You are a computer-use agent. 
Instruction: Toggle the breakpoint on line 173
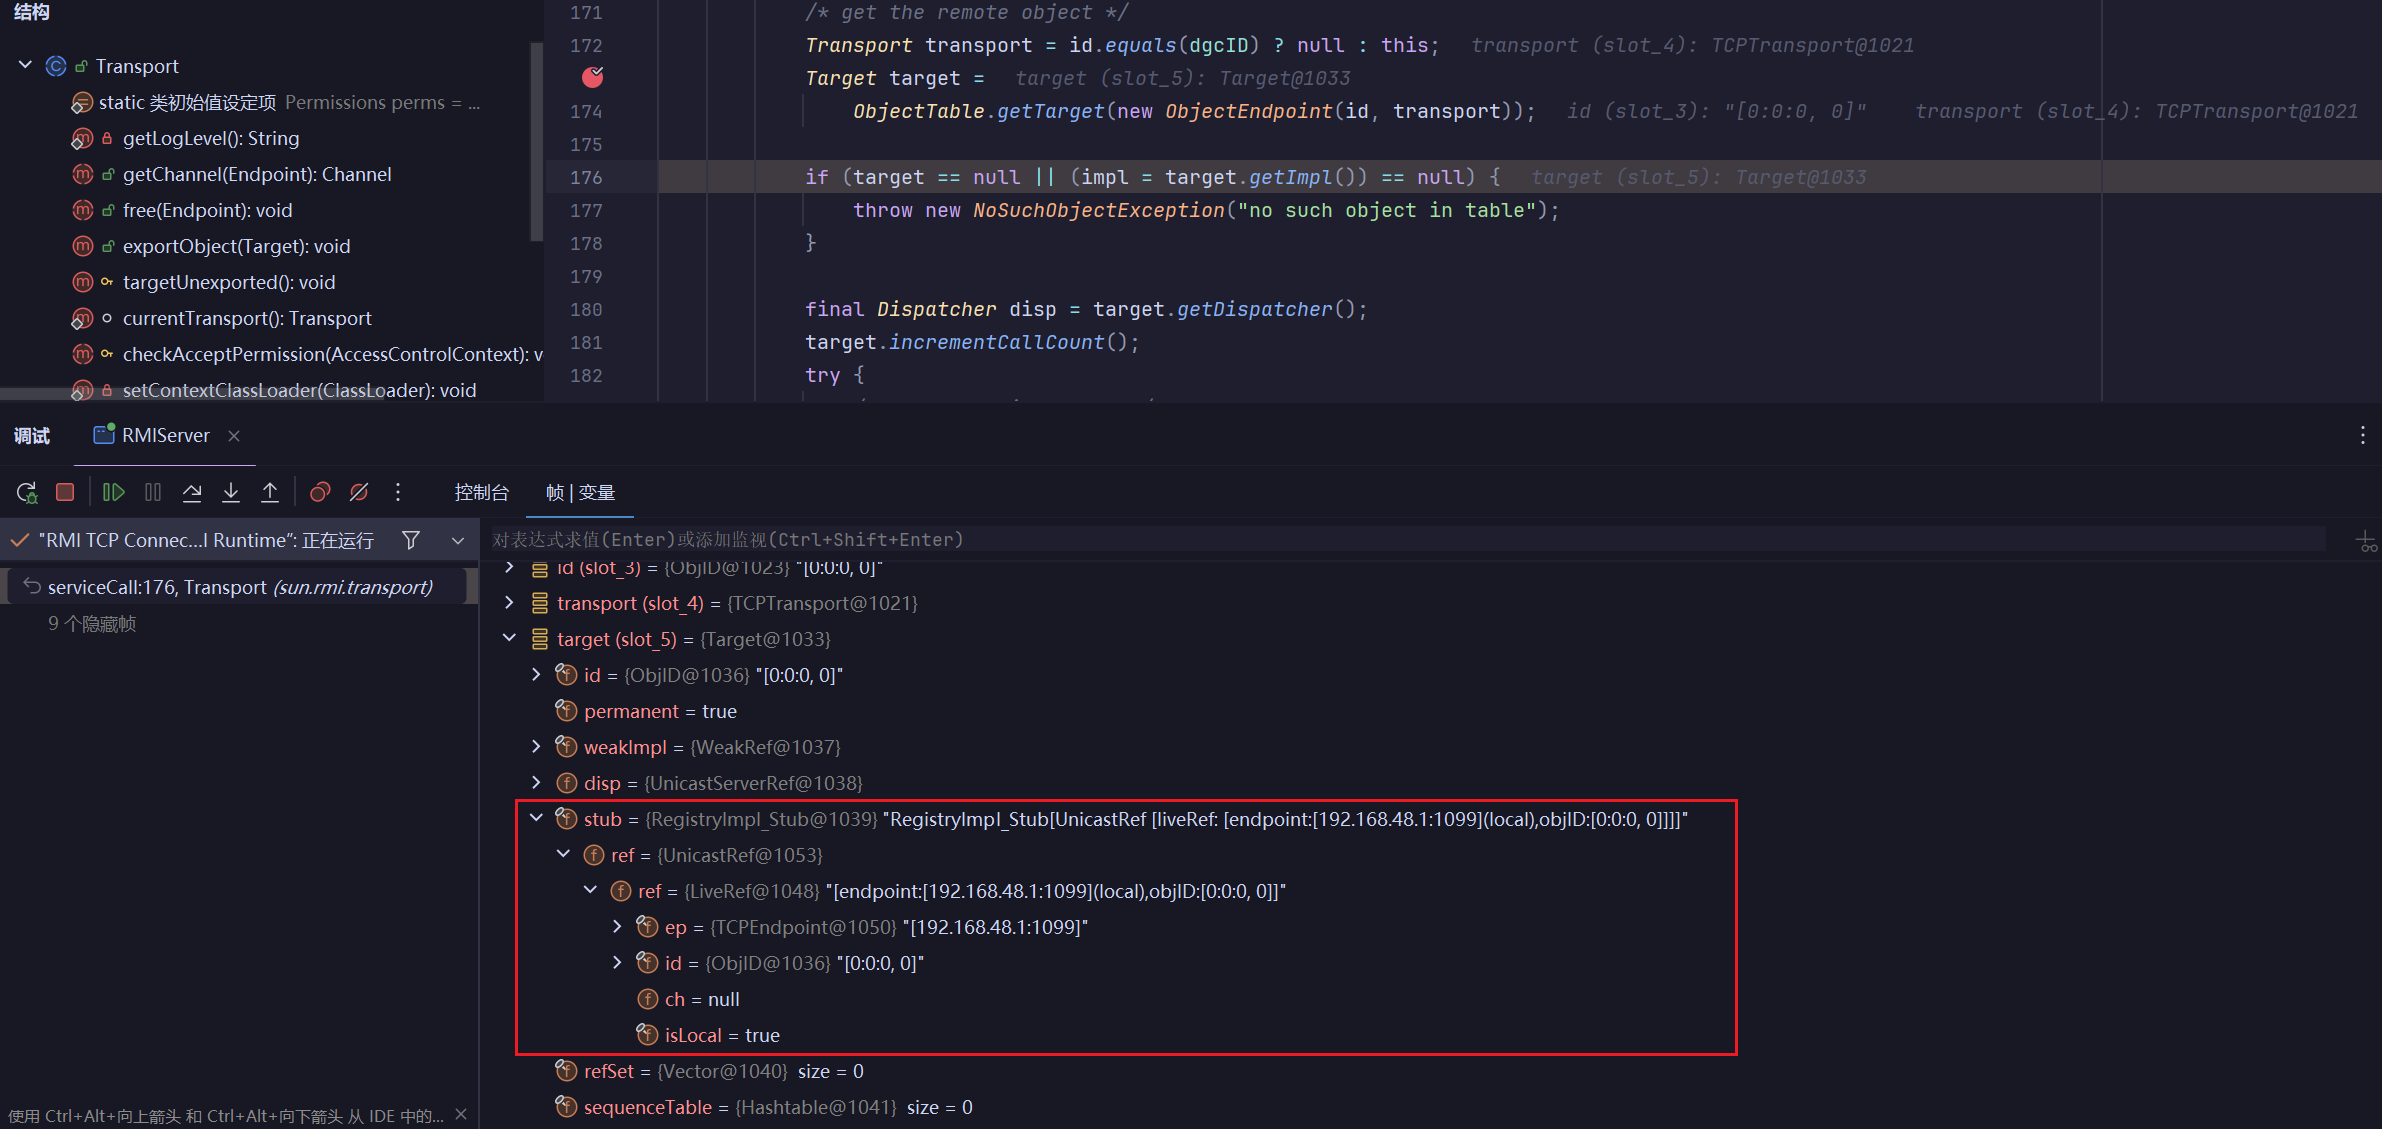click(592, 77)
